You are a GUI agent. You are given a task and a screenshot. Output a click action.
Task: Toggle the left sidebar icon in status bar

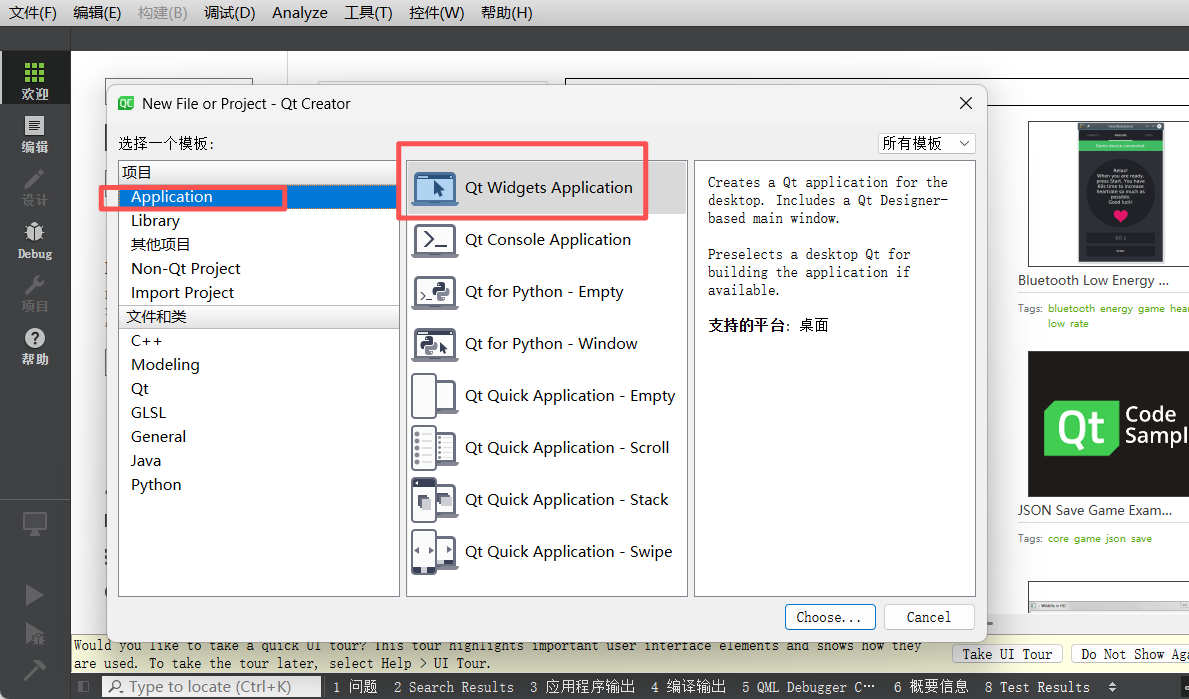click(x=83, y=687)
